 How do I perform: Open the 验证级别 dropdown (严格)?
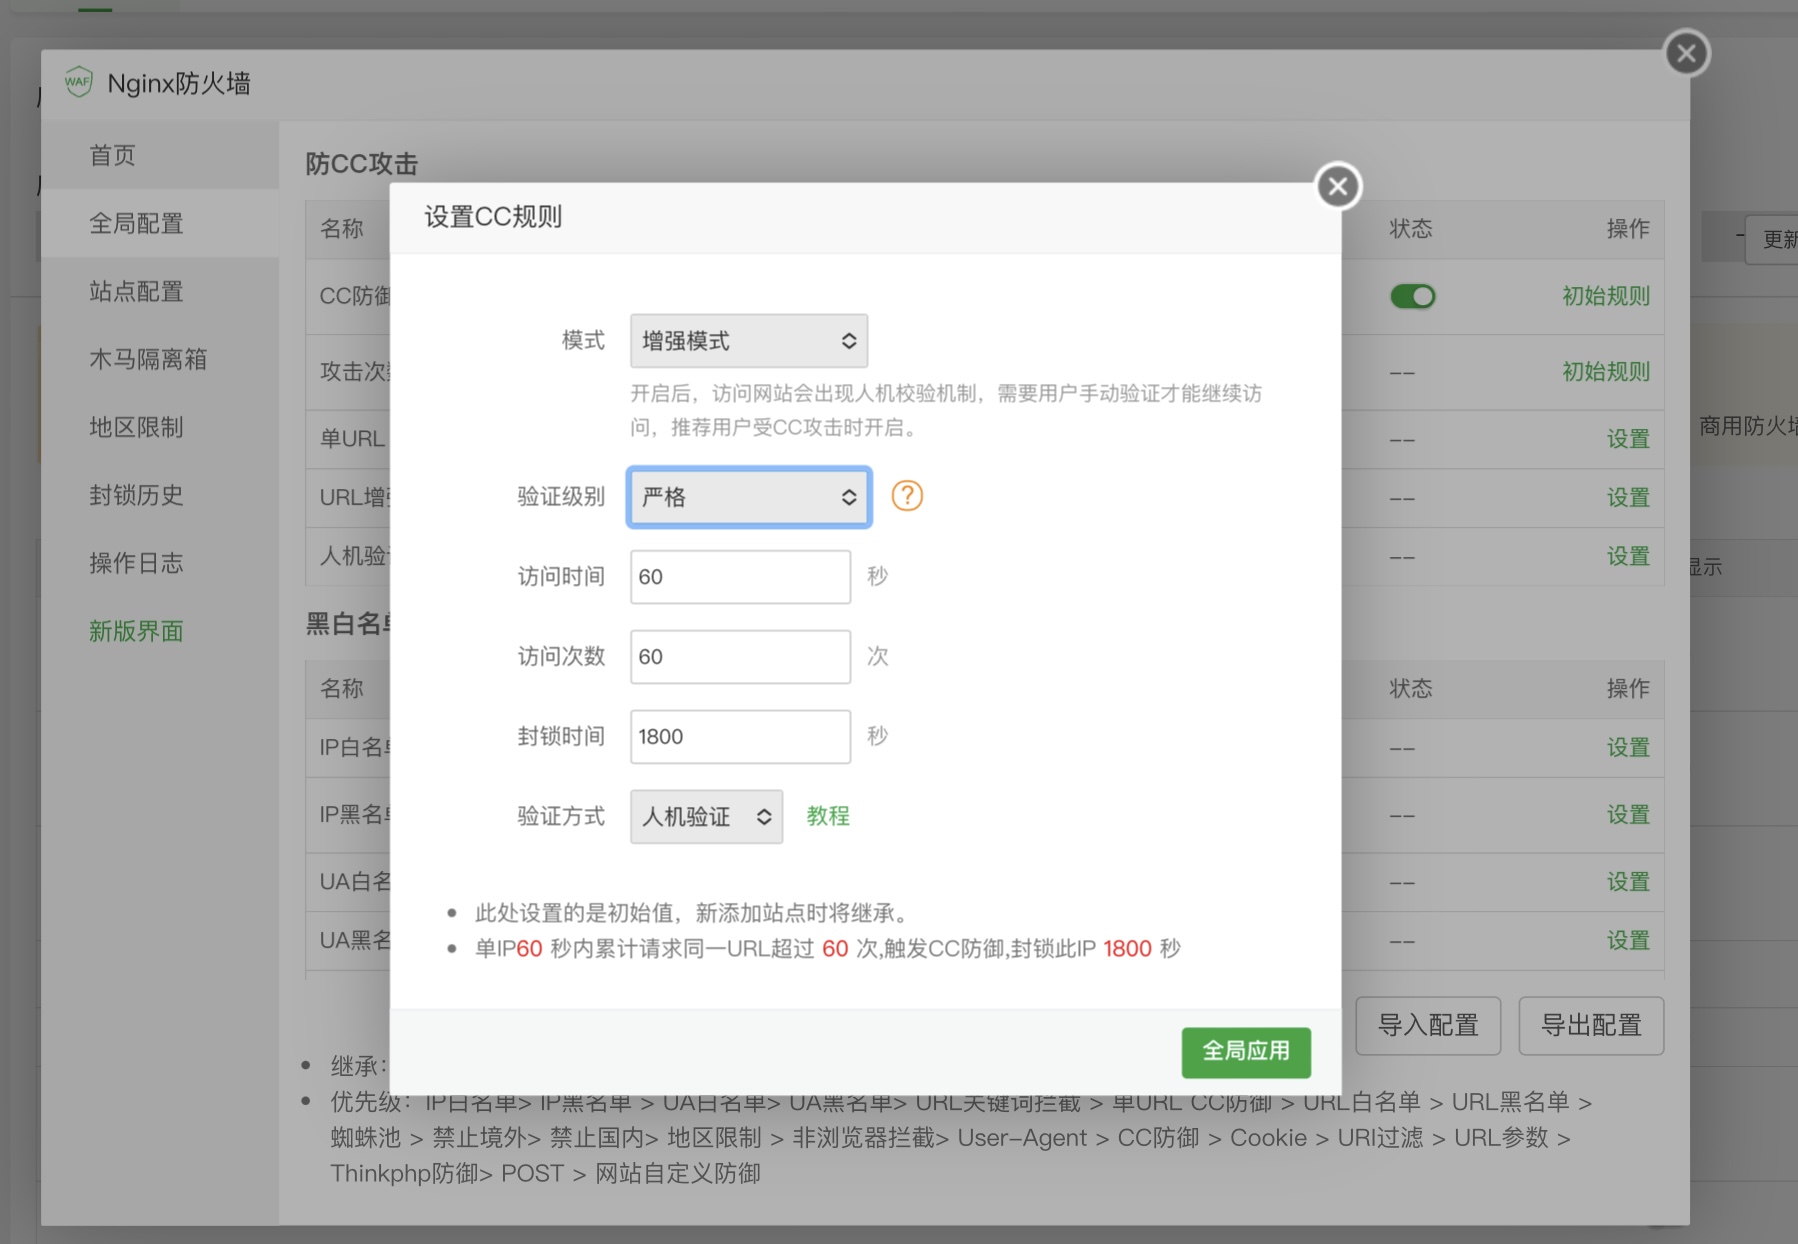(749, 497)
